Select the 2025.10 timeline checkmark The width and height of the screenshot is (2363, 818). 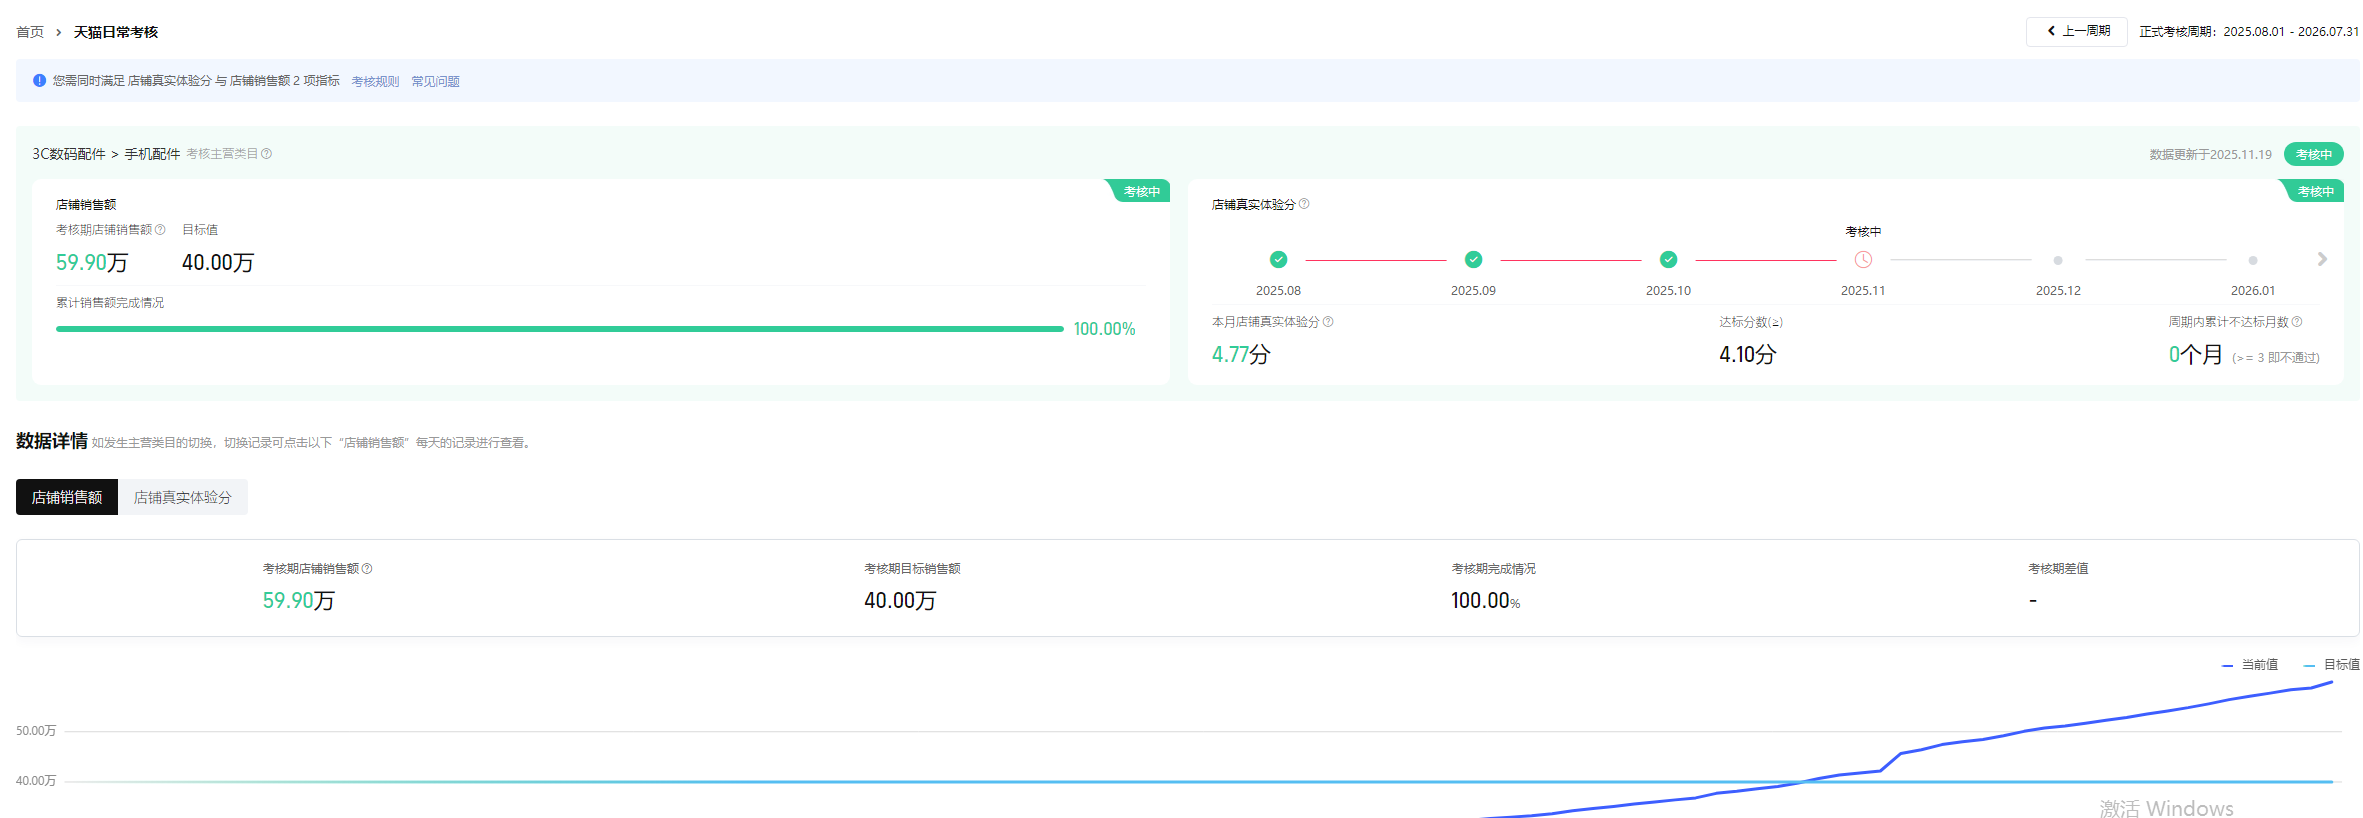(1668, 260)
